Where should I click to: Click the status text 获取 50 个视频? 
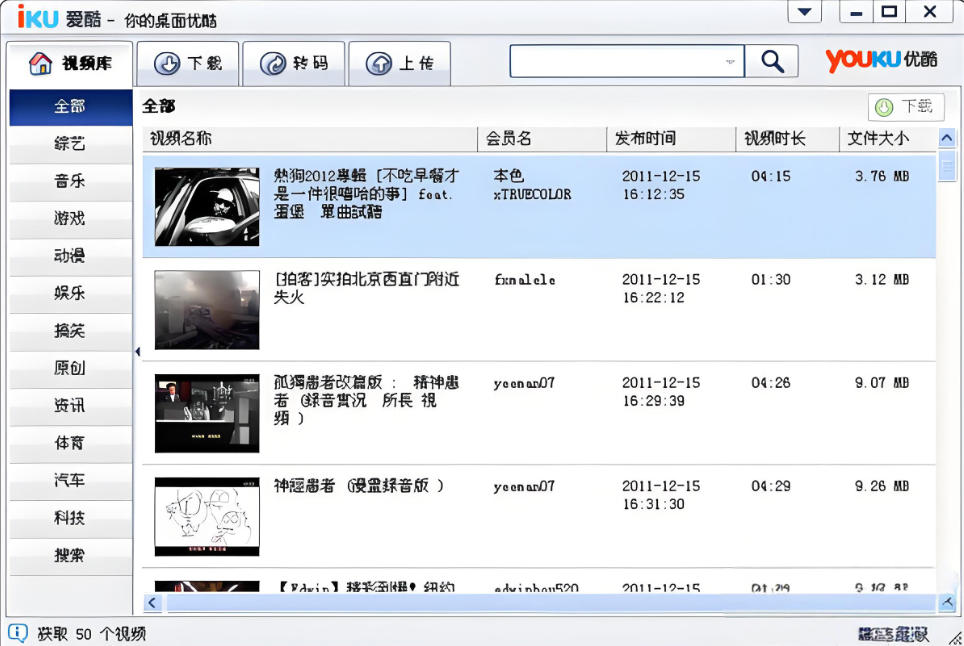[x=92, y=634]
